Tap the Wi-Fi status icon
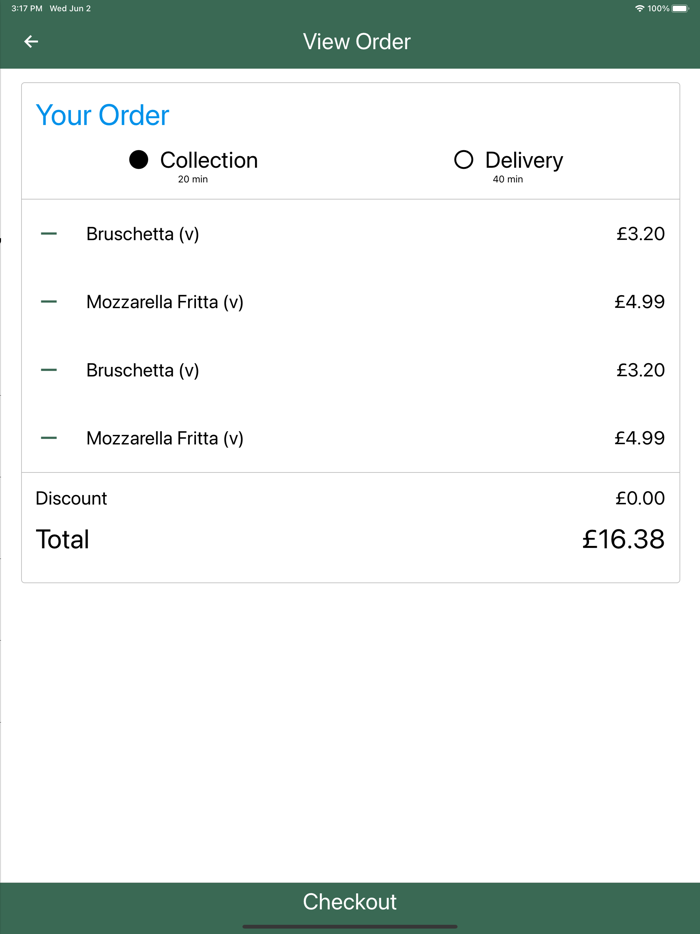The width and height of the screenshot is (700, 934). click(x=639, y=9)
